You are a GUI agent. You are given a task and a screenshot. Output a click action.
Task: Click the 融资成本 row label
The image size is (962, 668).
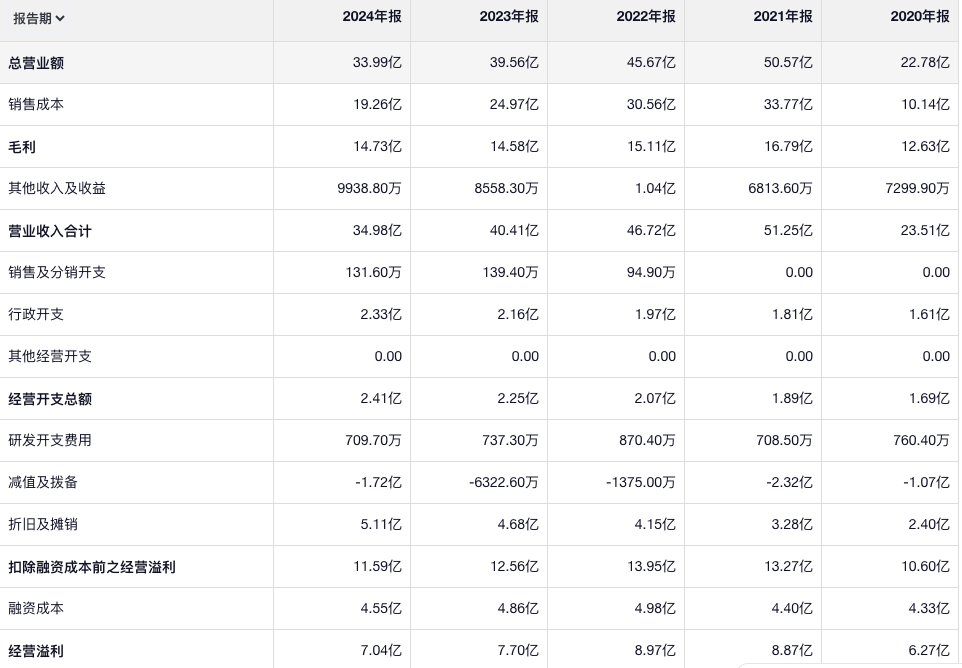click(x=36, y=608)
